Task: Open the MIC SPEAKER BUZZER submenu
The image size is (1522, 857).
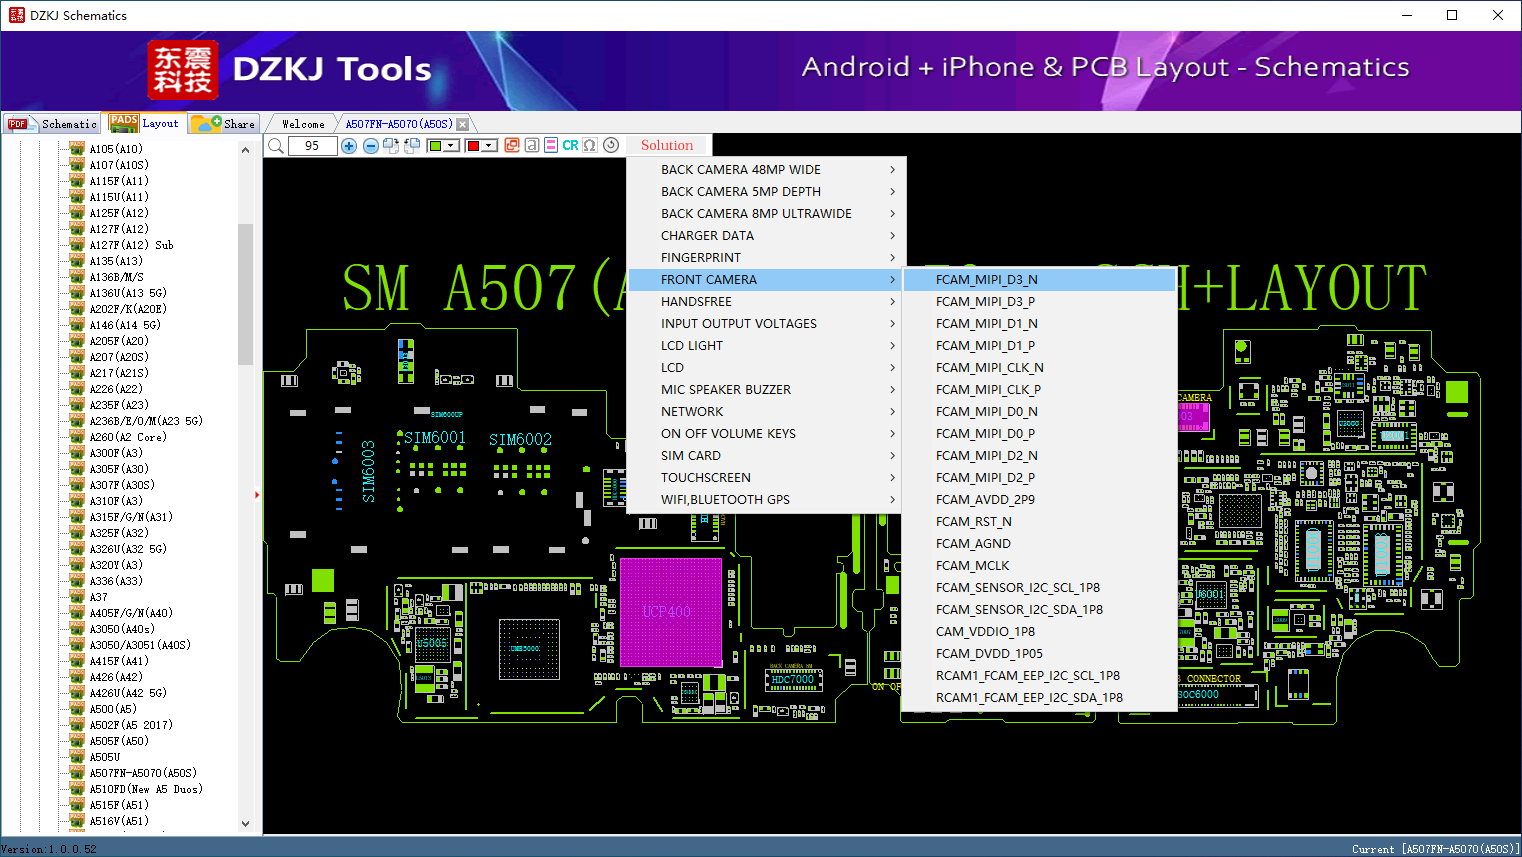Action: click(x=767, y=390)
